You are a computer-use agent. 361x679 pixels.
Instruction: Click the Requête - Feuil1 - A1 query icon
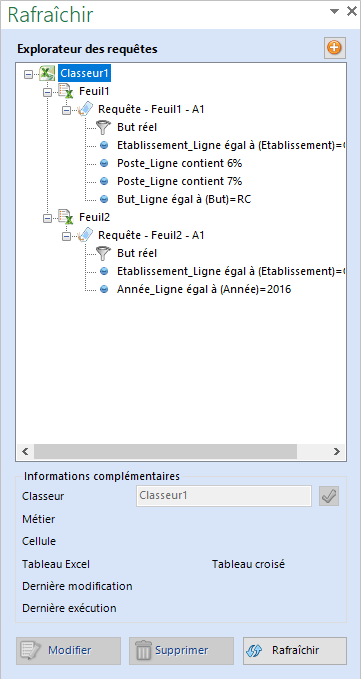click(84, 109)
